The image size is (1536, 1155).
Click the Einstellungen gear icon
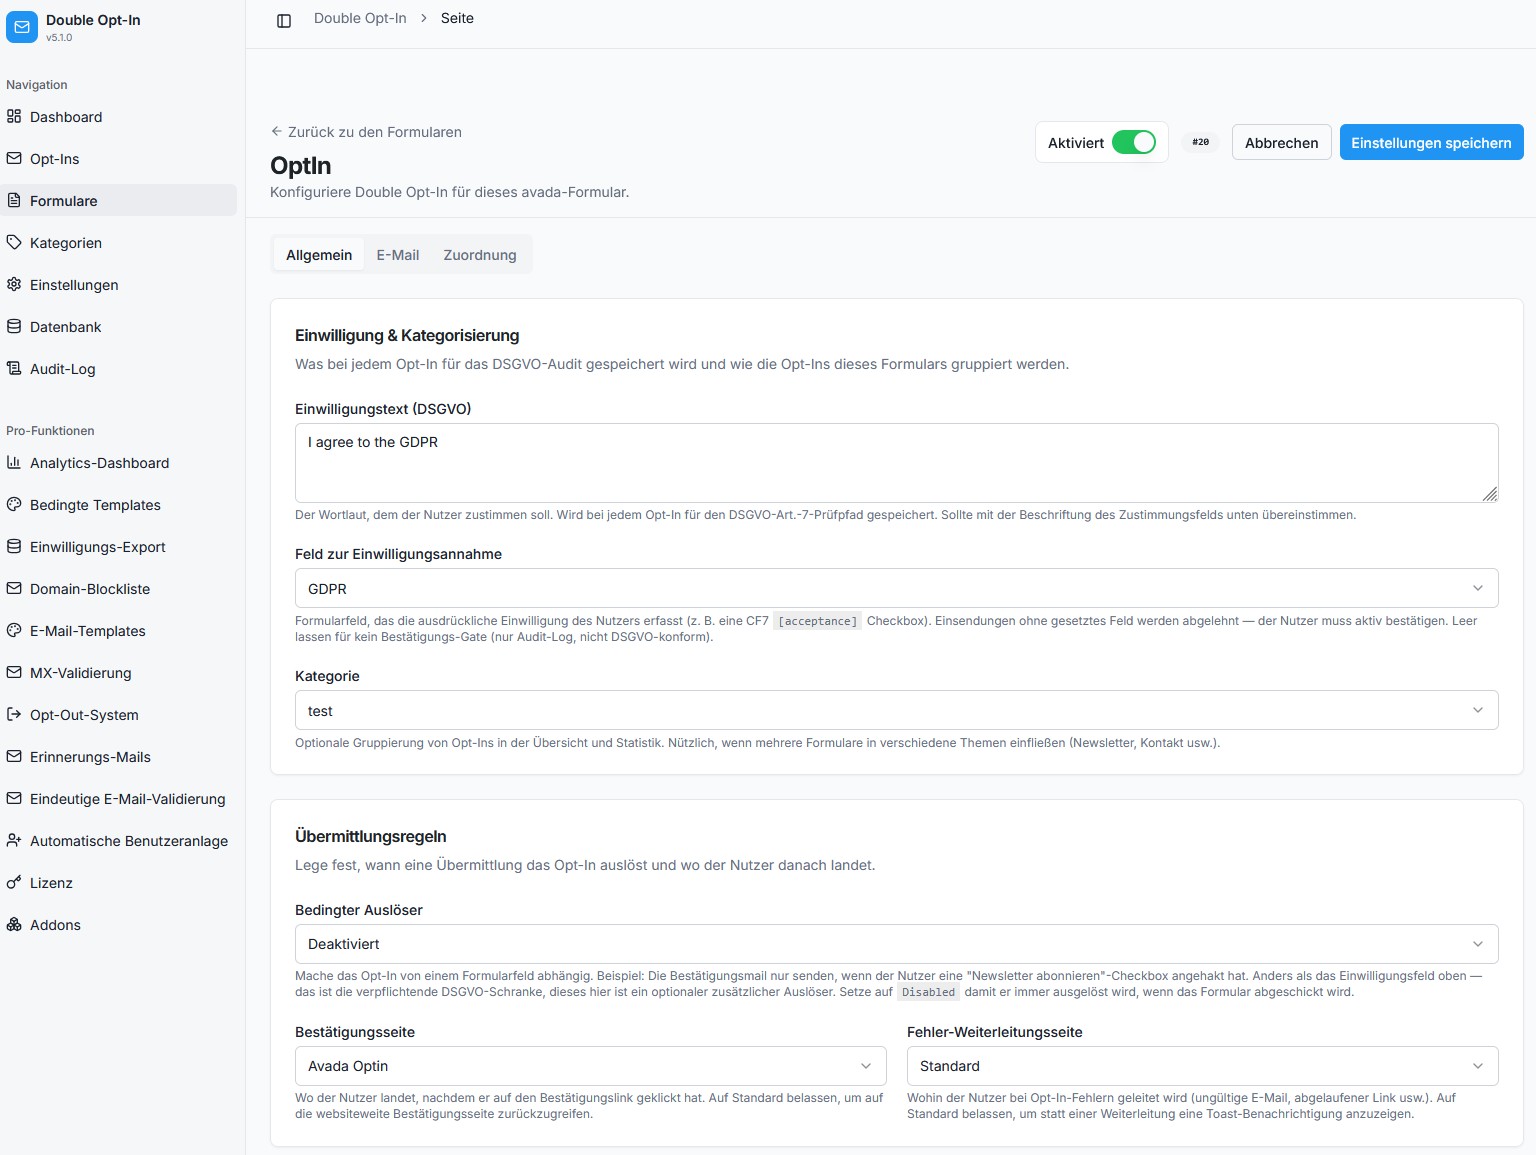[x=14, y=284]
